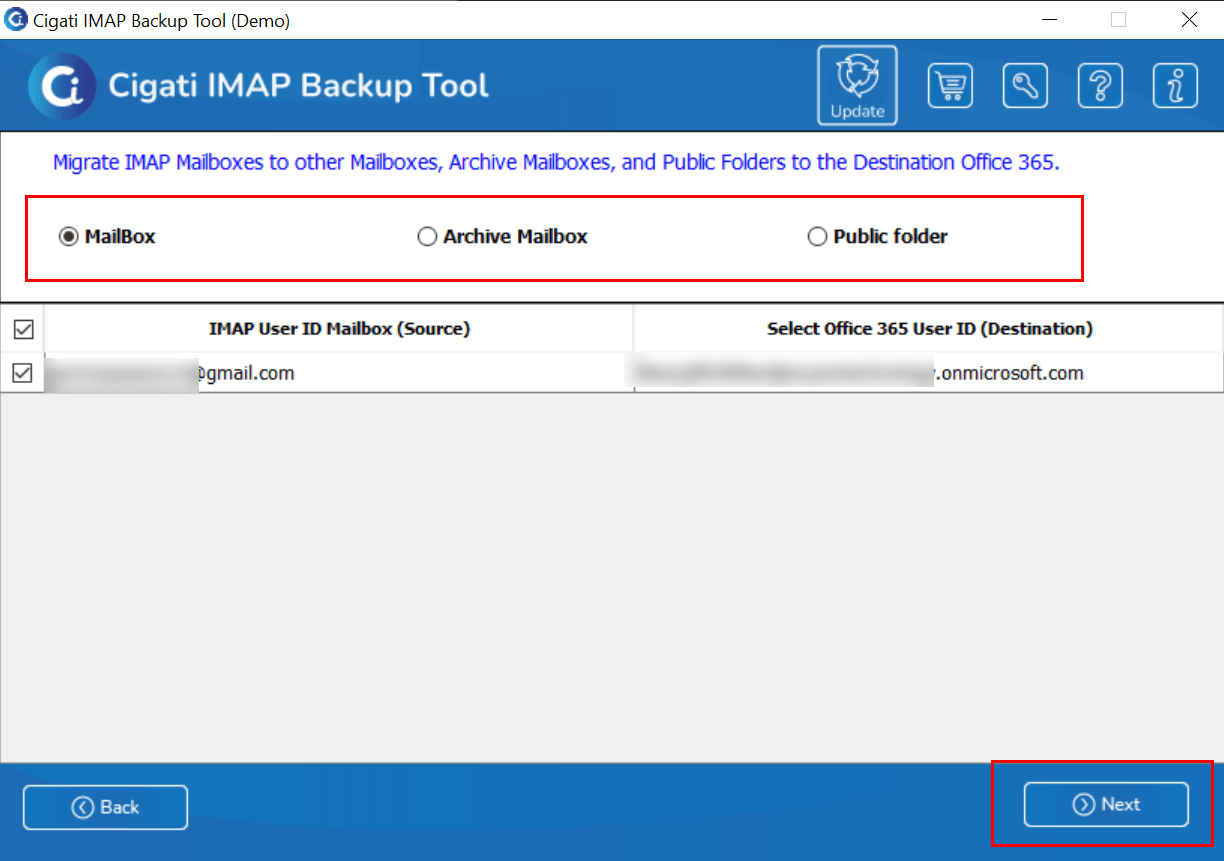Click the key activation icon
This screenshot has width=1224, height=861.
1025,85
